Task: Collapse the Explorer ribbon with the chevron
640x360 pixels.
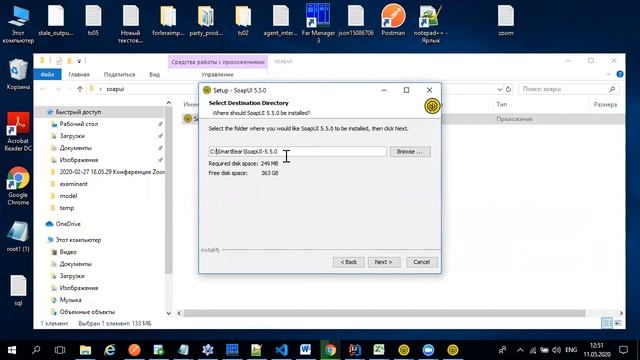Action: [609, 74]
